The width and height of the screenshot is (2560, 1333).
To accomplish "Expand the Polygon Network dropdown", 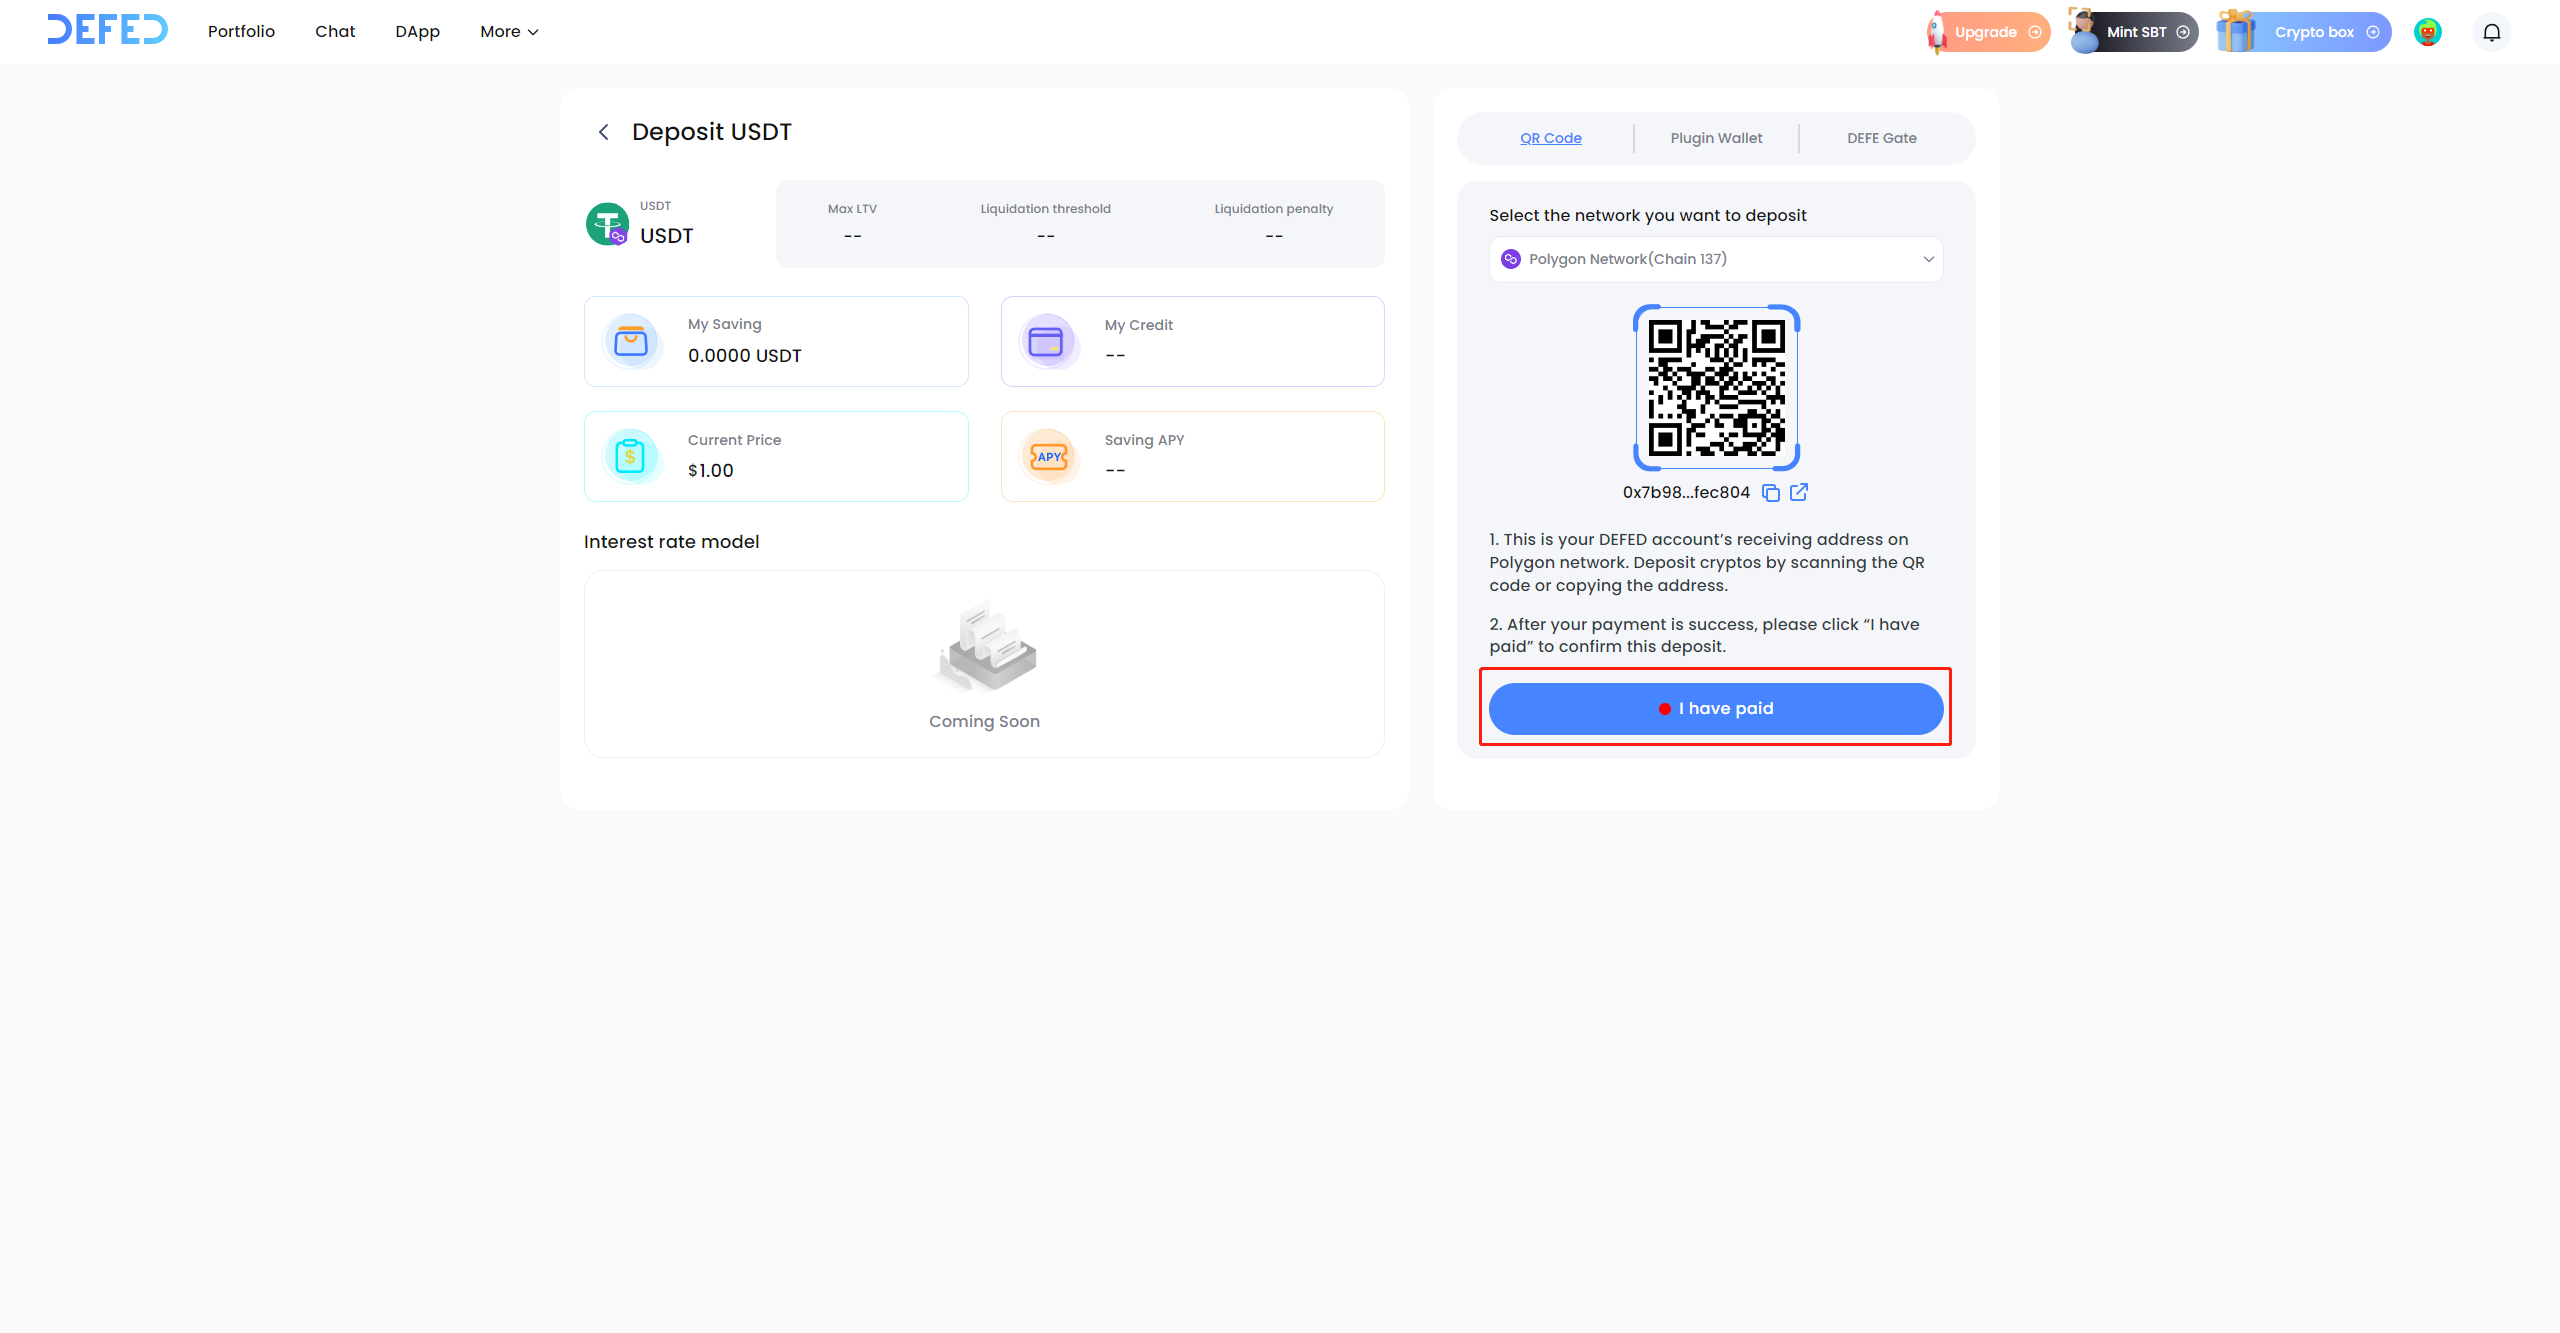I will coord(1715,259).
